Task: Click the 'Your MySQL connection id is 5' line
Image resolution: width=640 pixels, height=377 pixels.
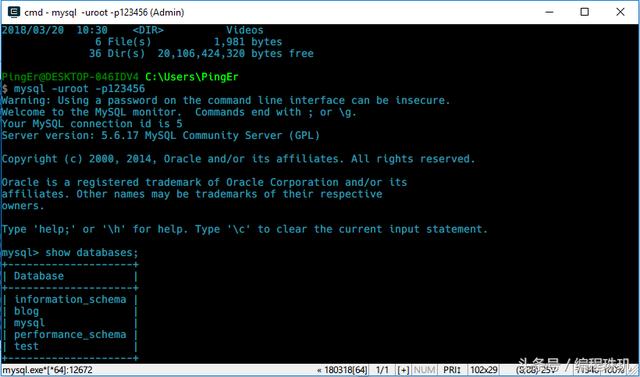Action: pos(92,124)
